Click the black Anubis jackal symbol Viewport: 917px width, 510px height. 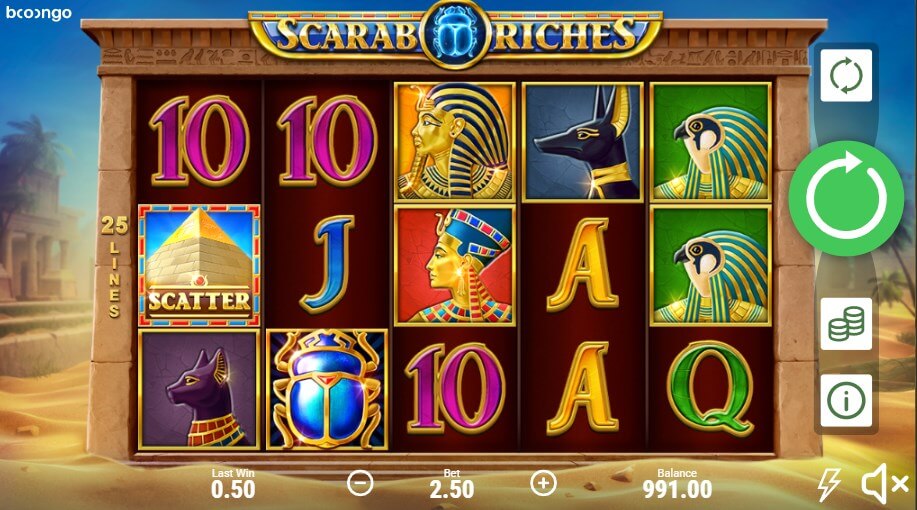point(582,142)
